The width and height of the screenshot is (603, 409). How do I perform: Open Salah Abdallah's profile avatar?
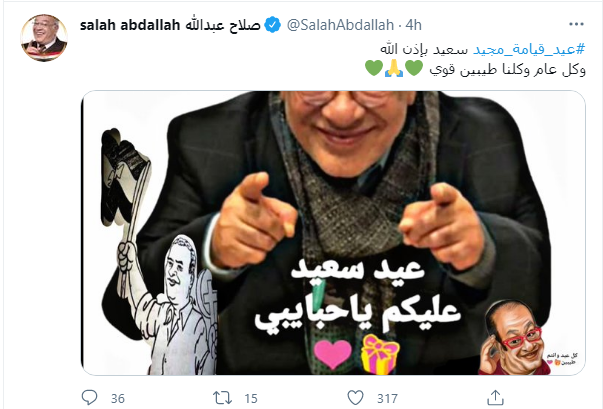click(x=44, y=38)
